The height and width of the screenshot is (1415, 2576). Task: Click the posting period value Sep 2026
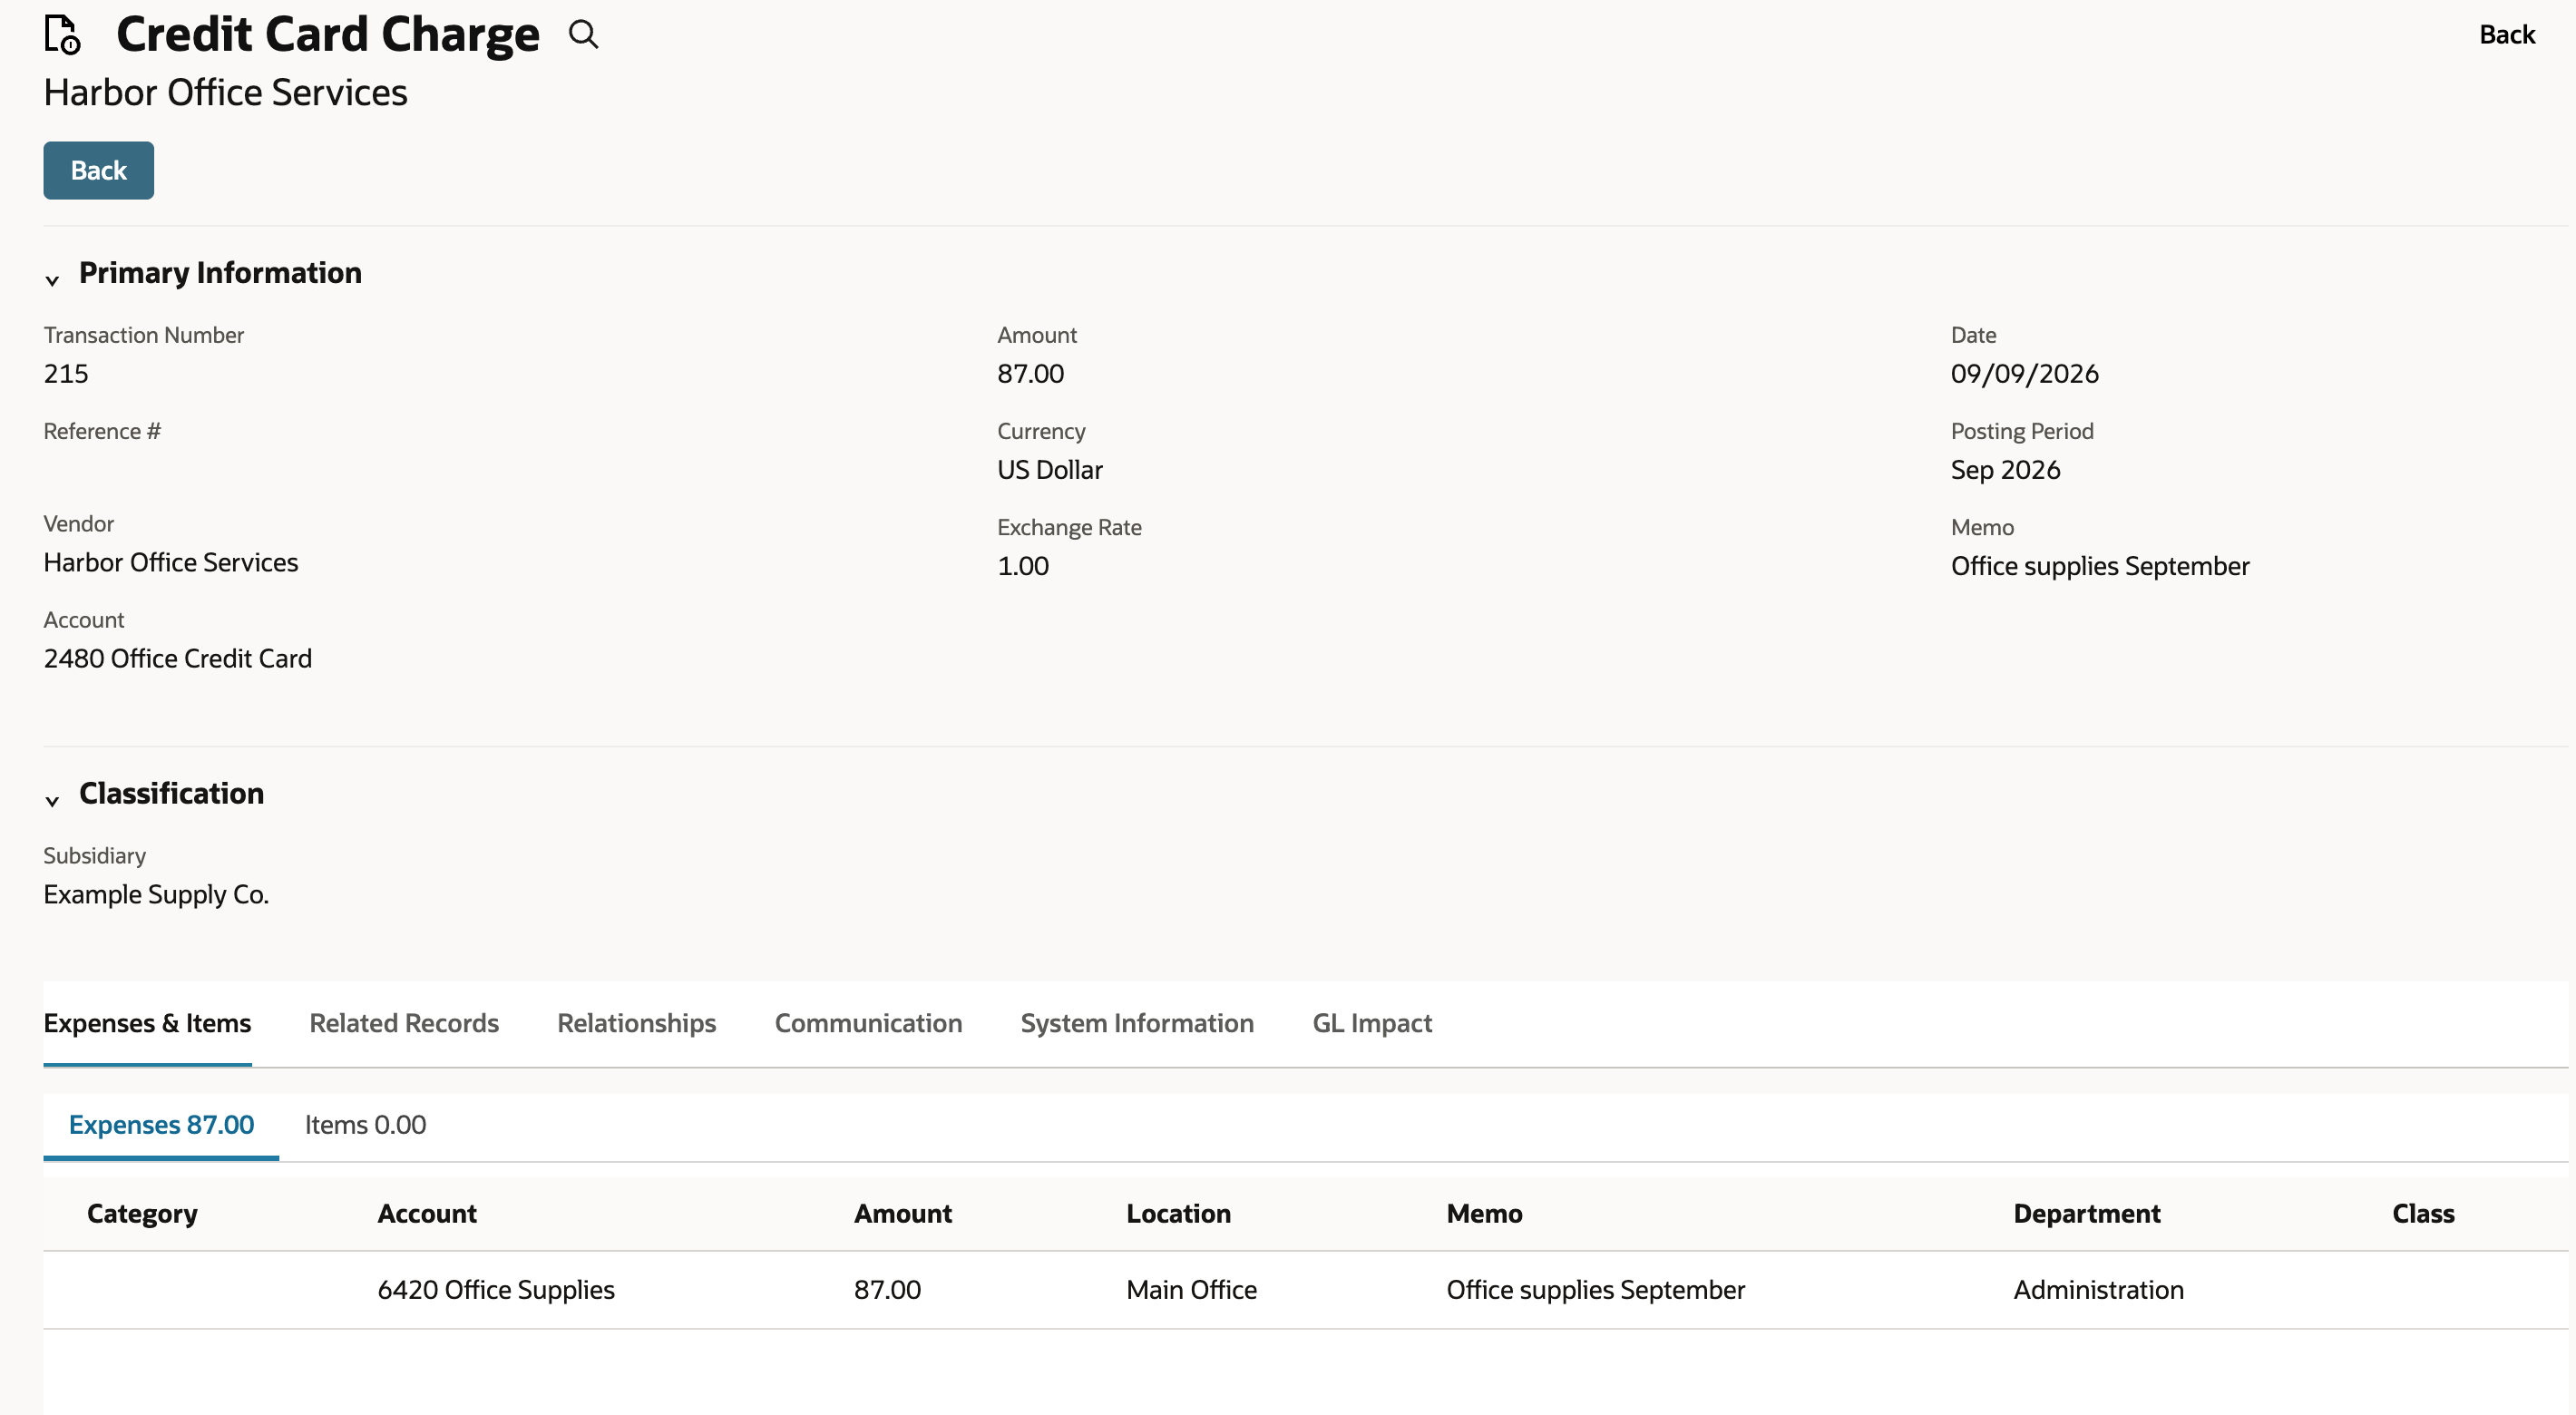point(2005,470)
